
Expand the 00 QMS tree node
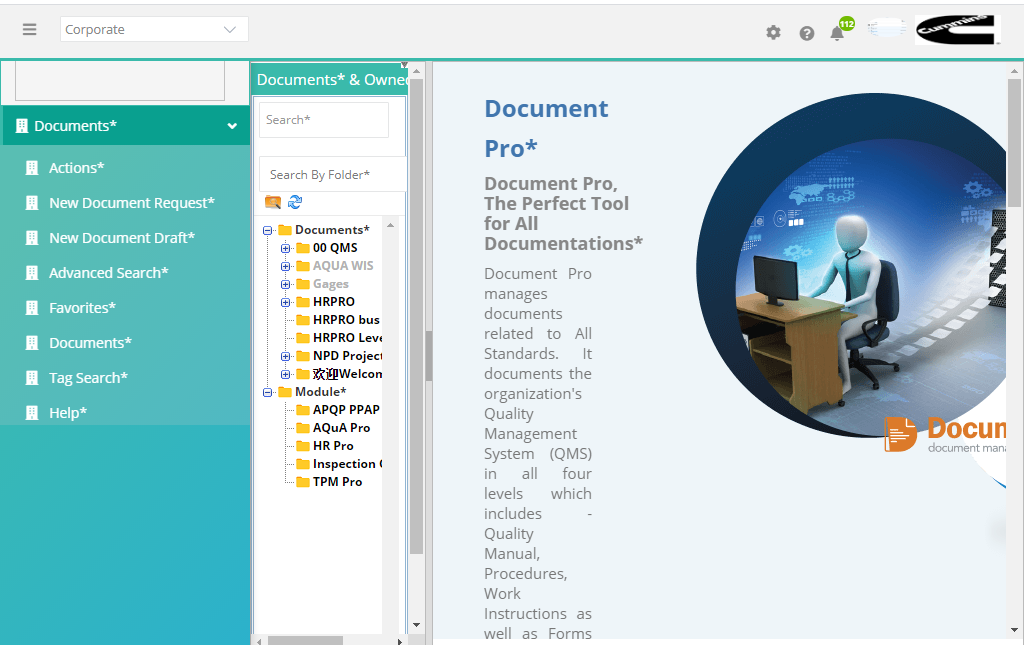(285, 248)
